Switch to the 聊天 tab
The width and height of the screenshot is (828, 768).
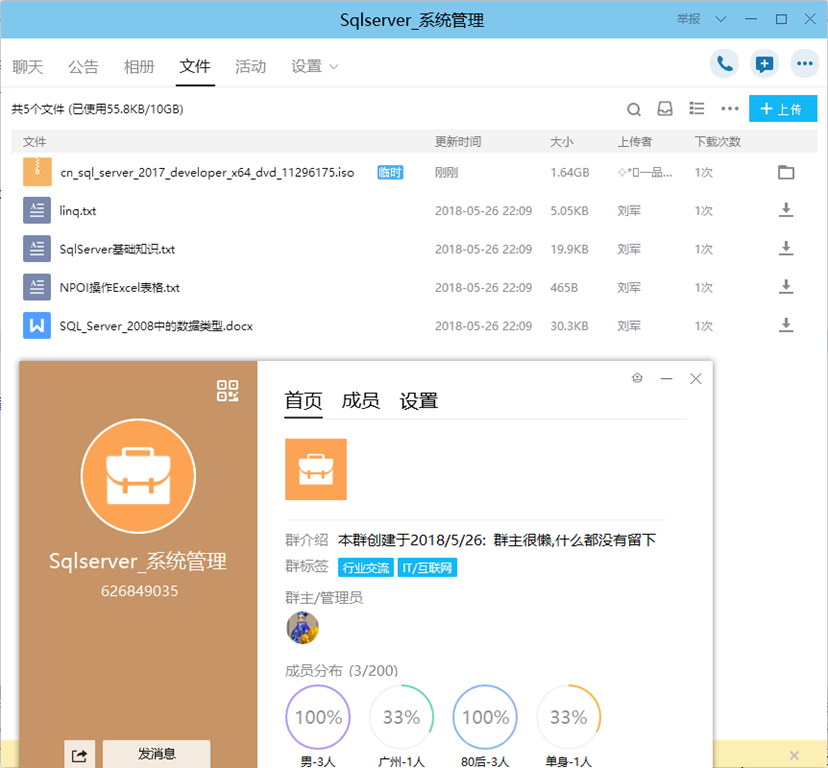[x=27, y=67]
